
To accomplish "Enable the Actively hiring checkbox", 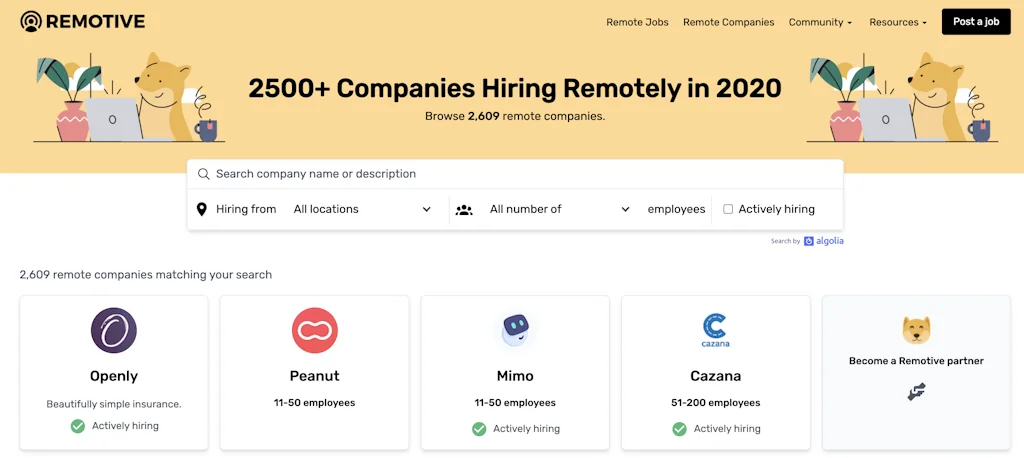I will pos(728,209).
